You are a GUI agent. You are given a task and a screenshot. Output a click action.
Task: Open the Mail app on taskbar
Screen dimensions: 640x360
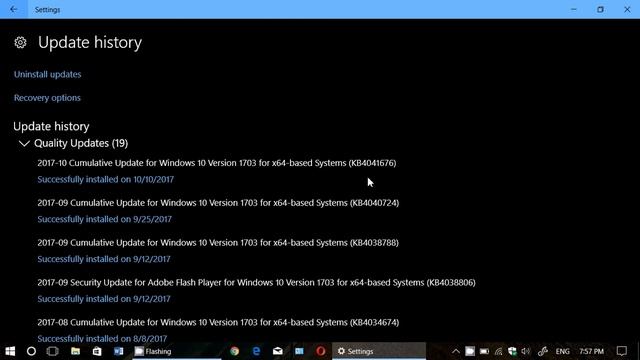[x=278, y=351]
